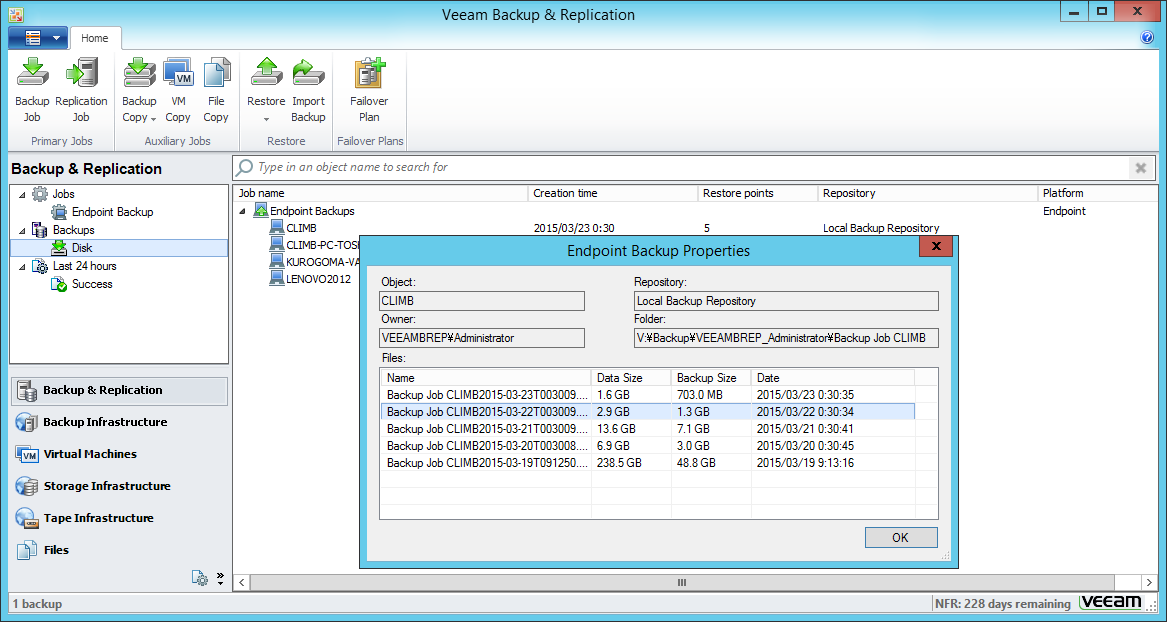Click the Owner field VEEAMBREP¥Administrator
Image resolution: width=1167 pixels, height=622 pixels.
tap(482, 338)
